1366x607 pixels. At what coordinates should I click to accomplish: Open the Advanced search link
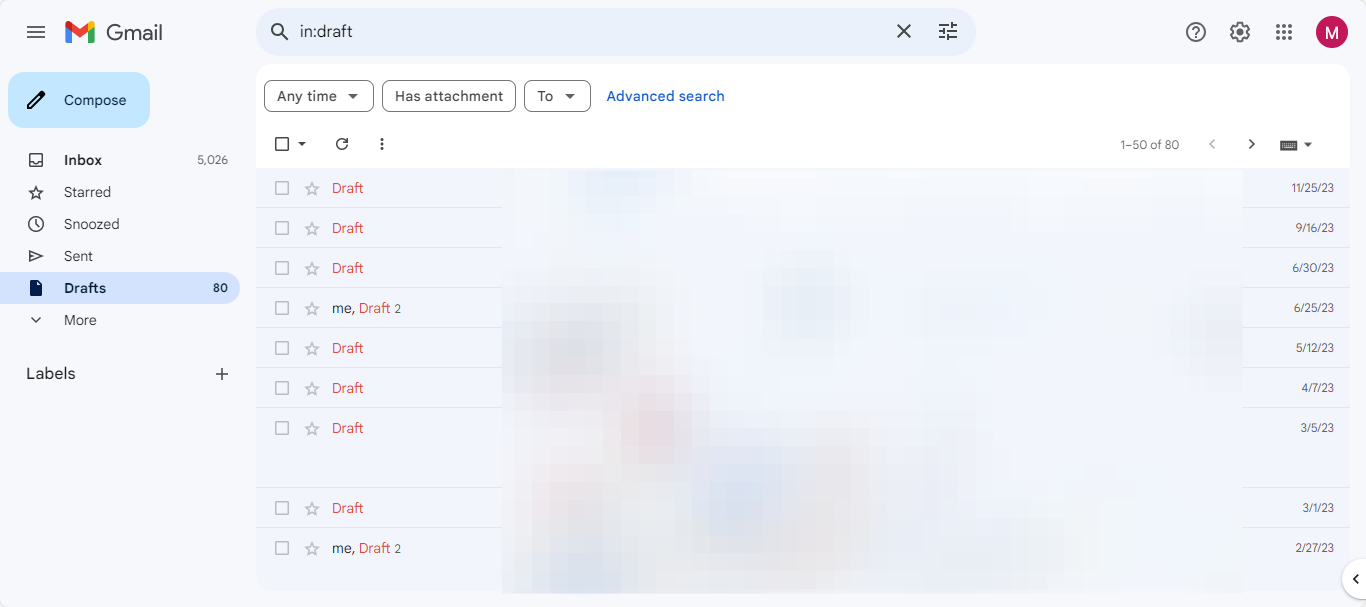point(665,96)
